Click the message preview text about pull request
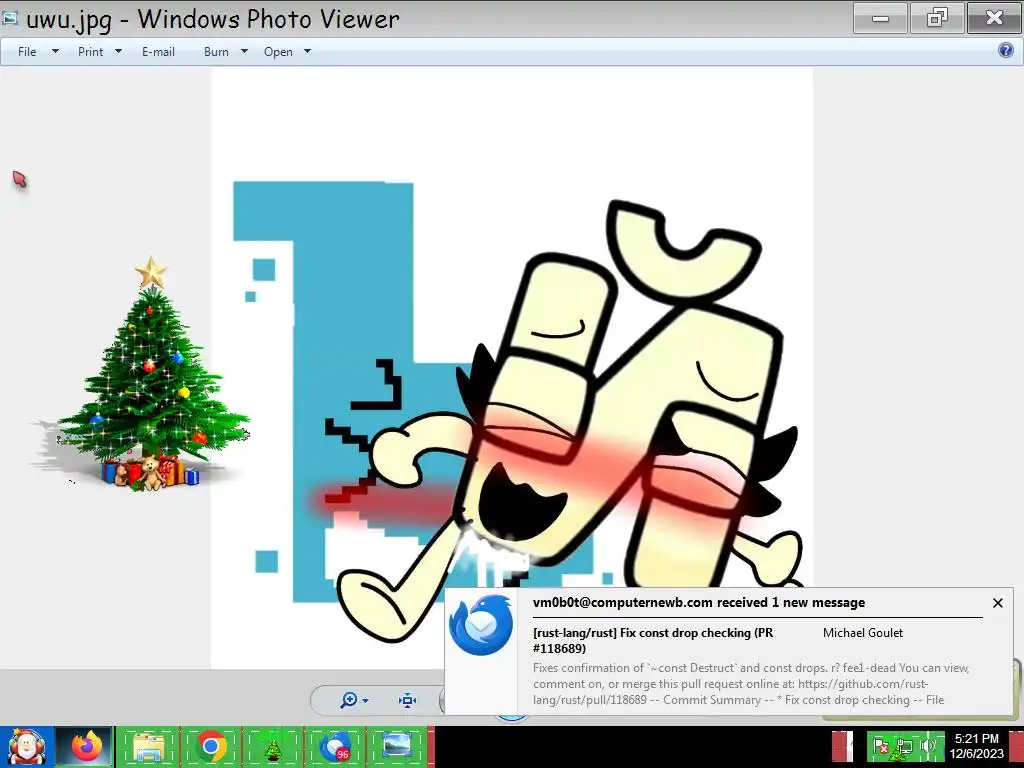This screenshot has width=1024, height=768. point(751,684)
